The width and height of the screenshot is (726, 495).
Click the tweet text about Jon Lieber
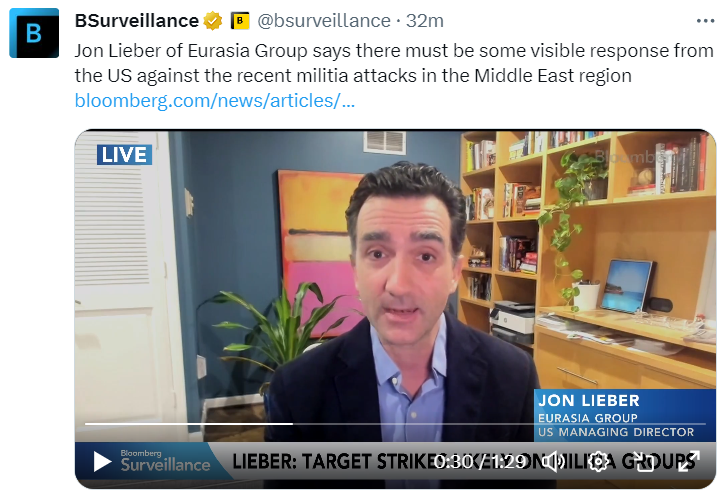394,63
